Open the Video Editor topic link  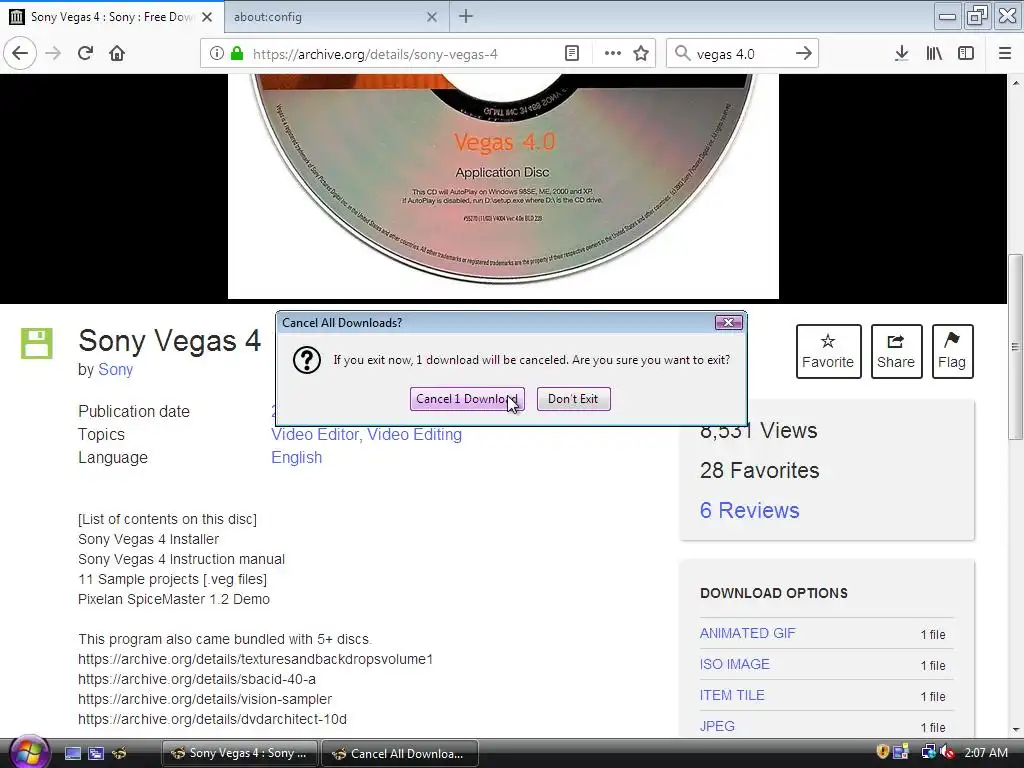click(x=315, y=434)
